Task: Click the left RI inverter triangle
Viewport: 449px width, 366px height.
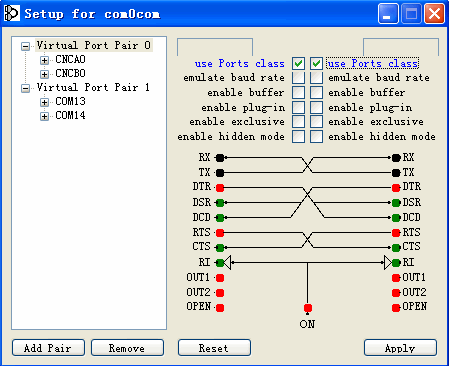Action: point(227,263)
